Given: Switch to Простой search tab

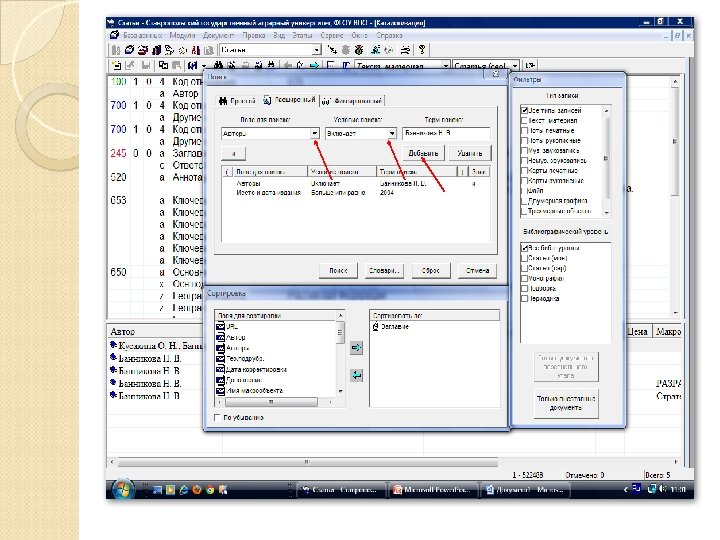Looking at the screenshot, I should (x=237, y=101).
